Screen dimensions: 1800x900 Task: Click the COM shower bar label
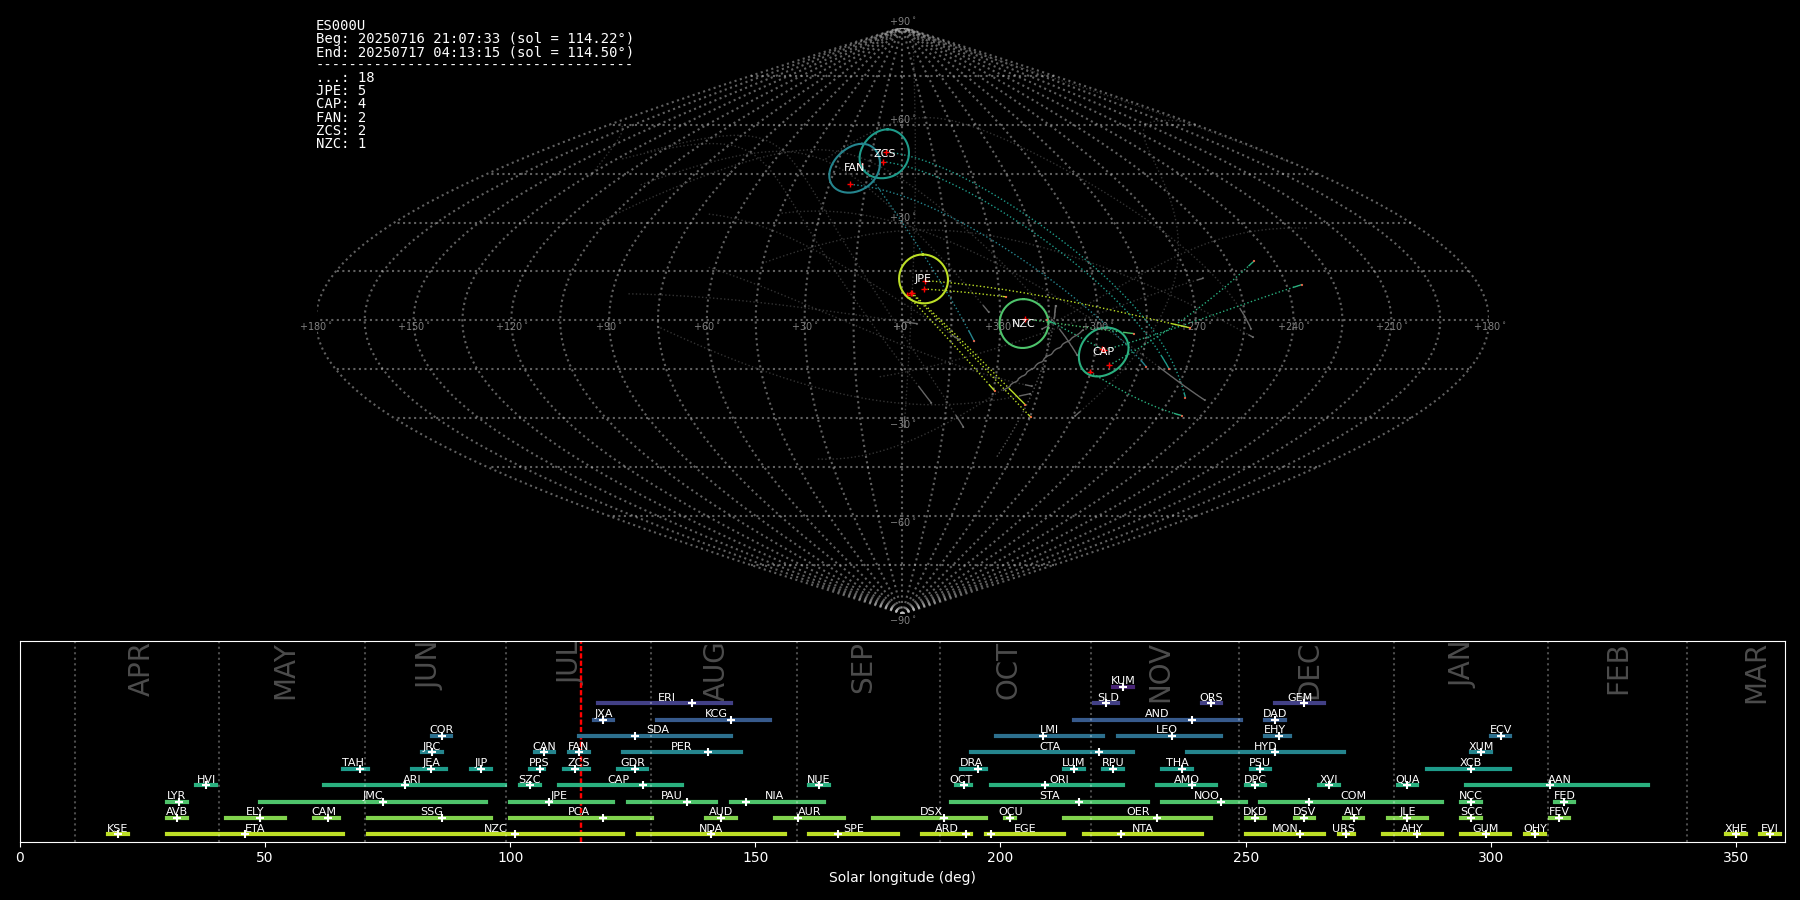coord(1353,796)
